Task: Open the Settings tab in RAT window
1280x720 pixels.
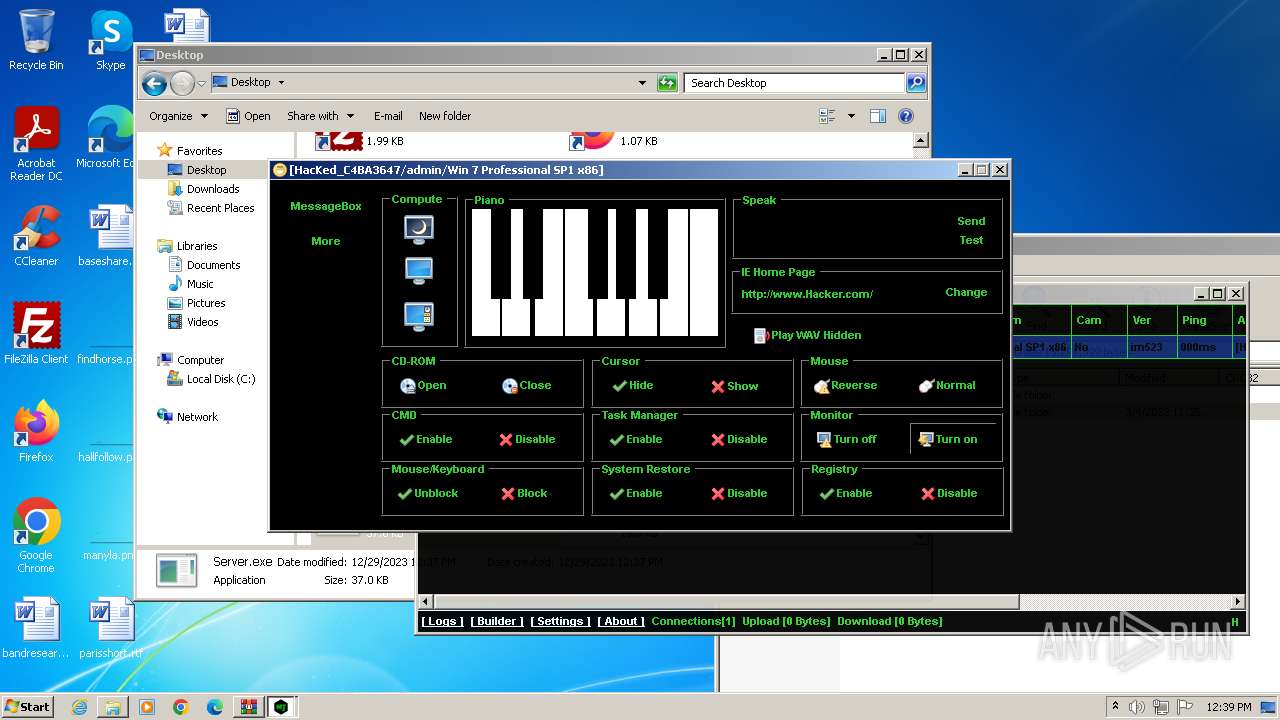Action: (560, 621)
